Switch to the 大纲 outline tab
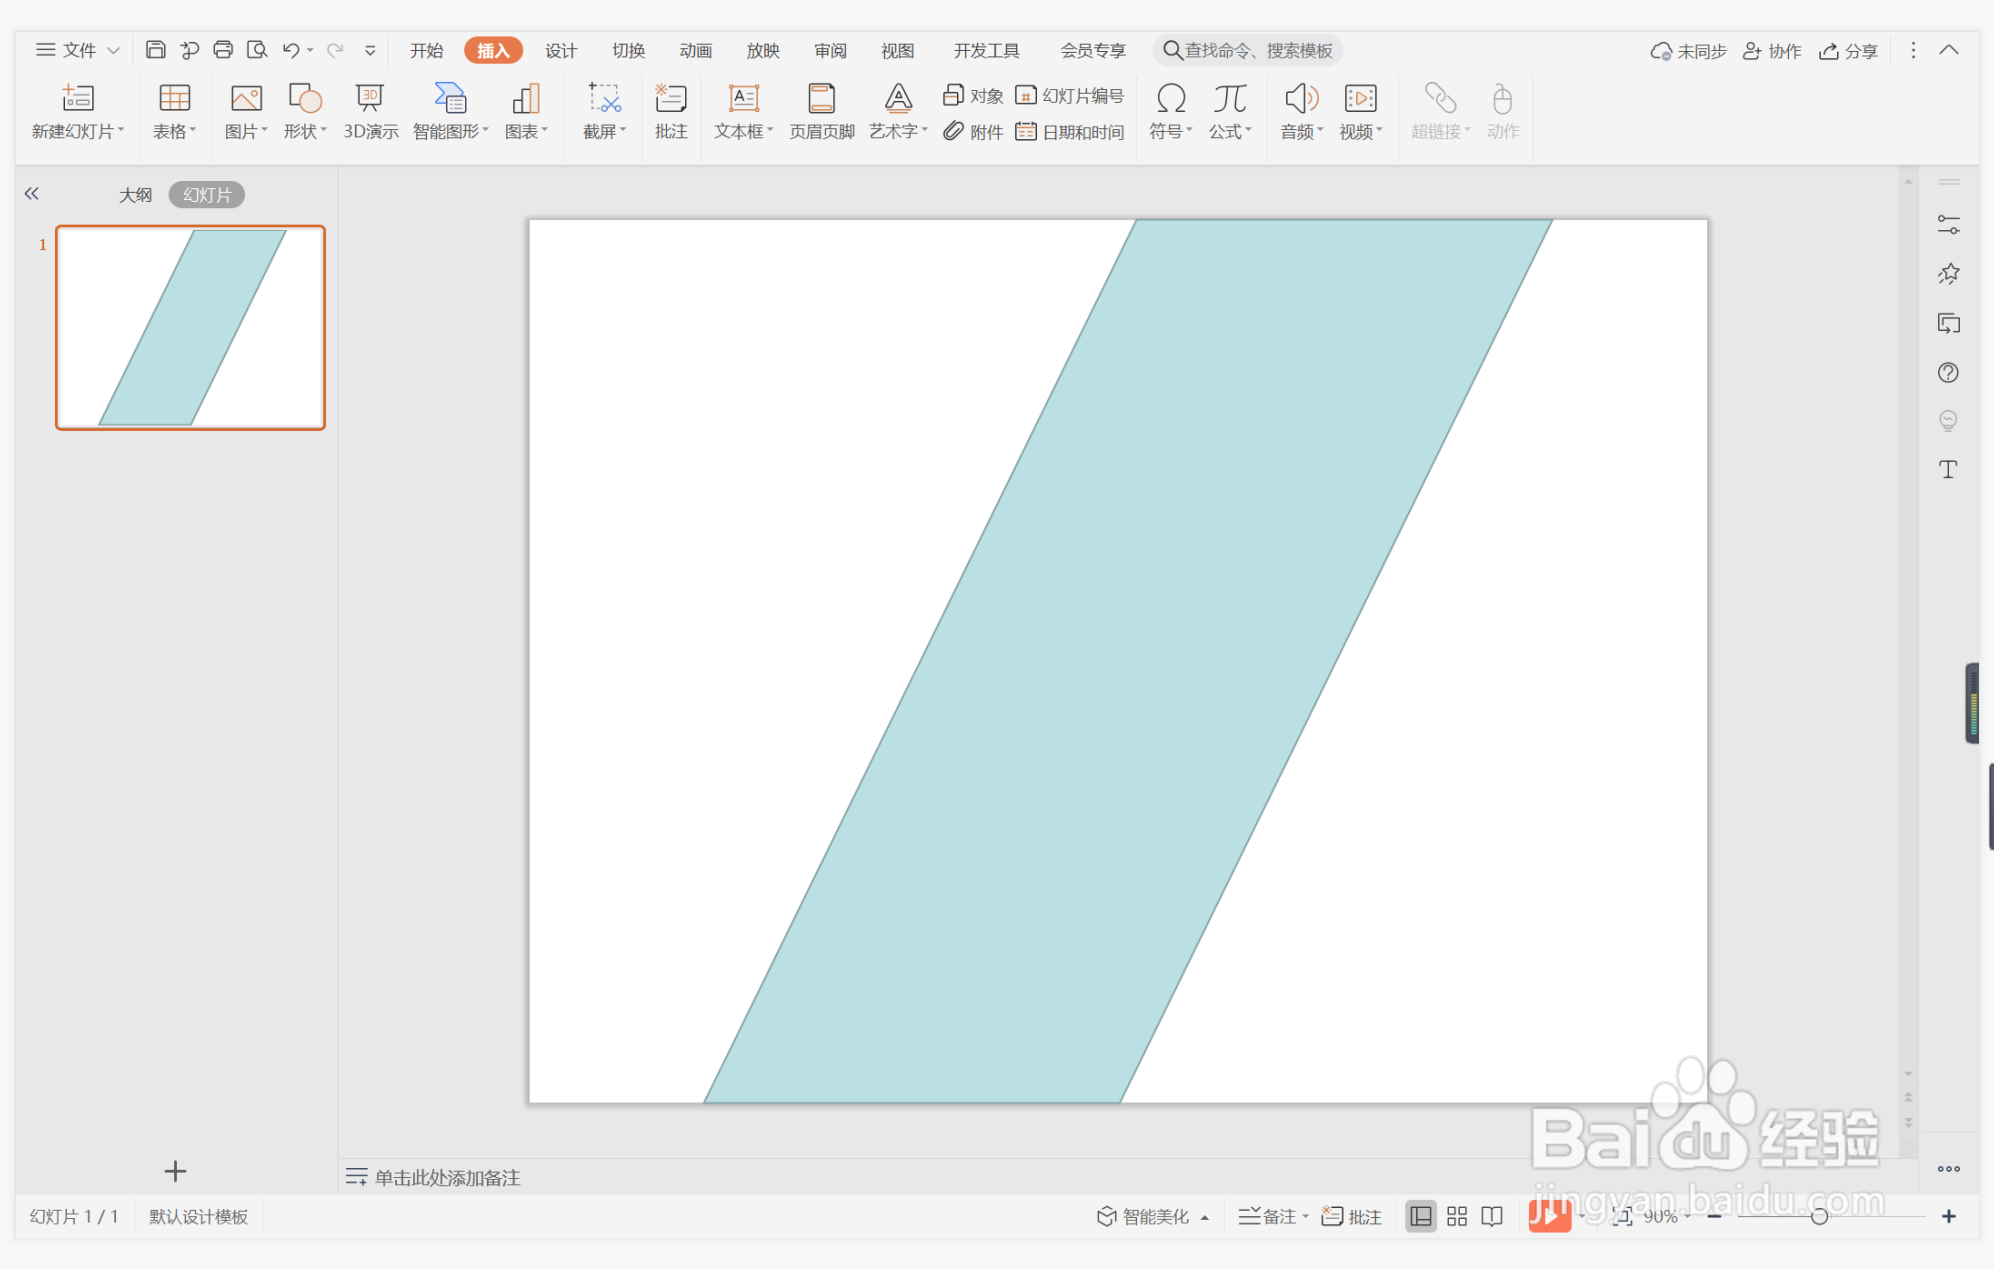The height and width of the screenshot is (1269, 1994). pos(135,195)
